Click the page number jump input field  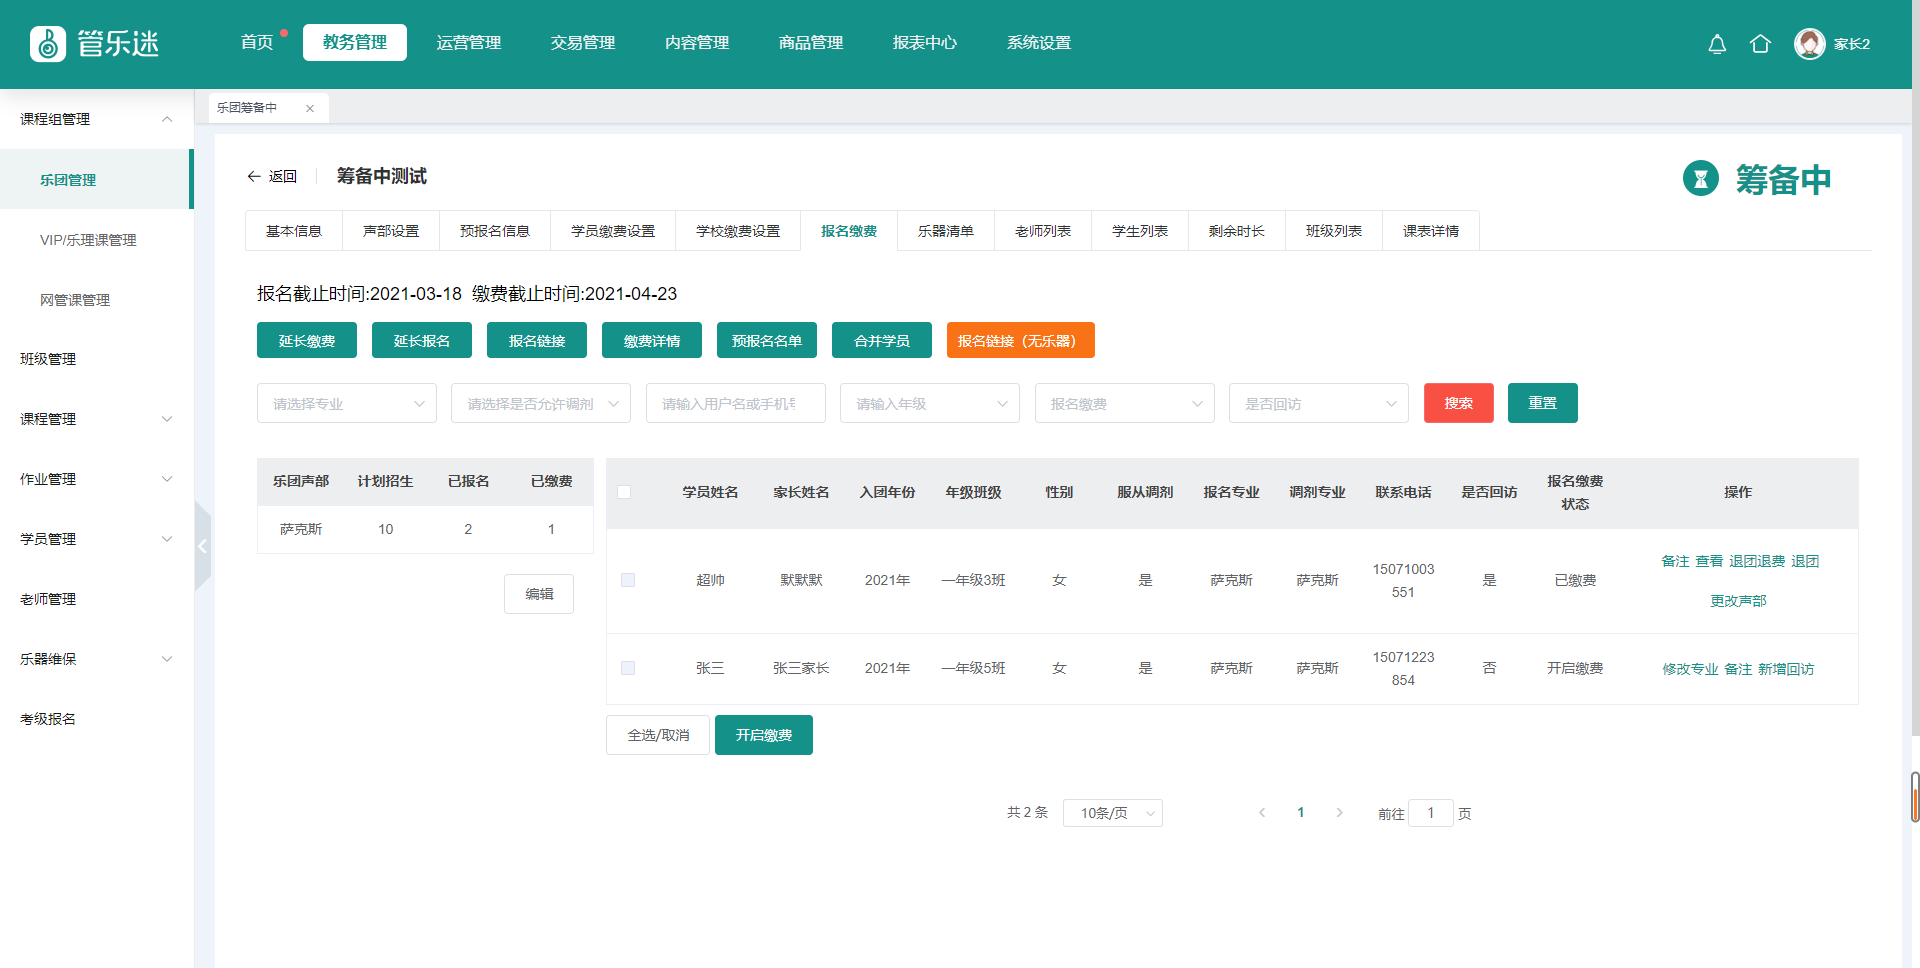1430,813
